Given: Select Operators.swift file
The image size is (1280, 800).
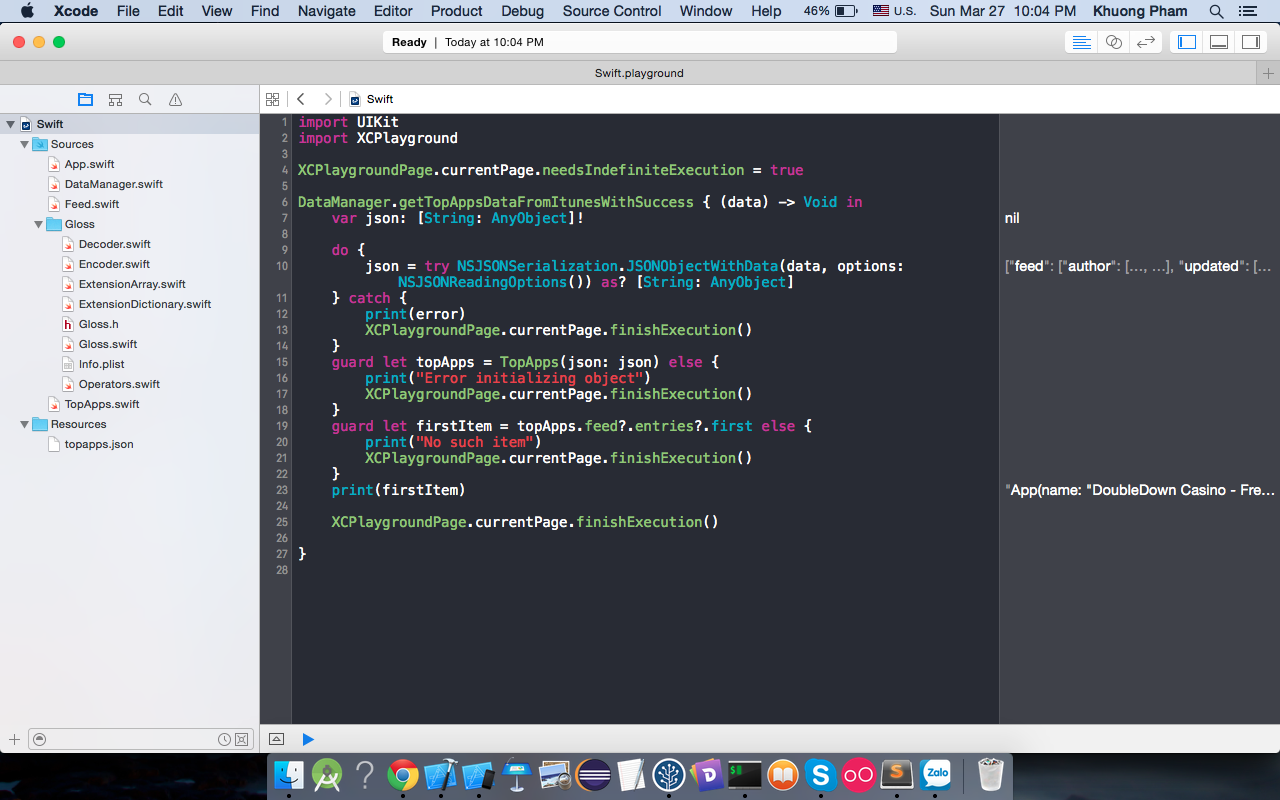Looking at the screenshot, I should pyautogui.click(x=119, y=384).
